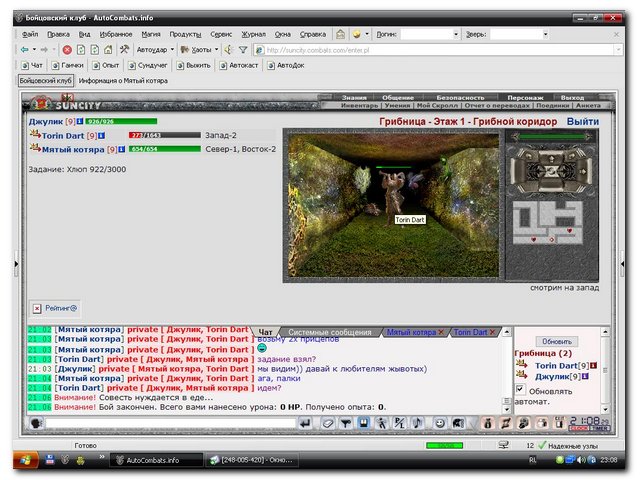Click the Сундучег bookmark button
Viewport: 640px width, 480px height.
148,65
